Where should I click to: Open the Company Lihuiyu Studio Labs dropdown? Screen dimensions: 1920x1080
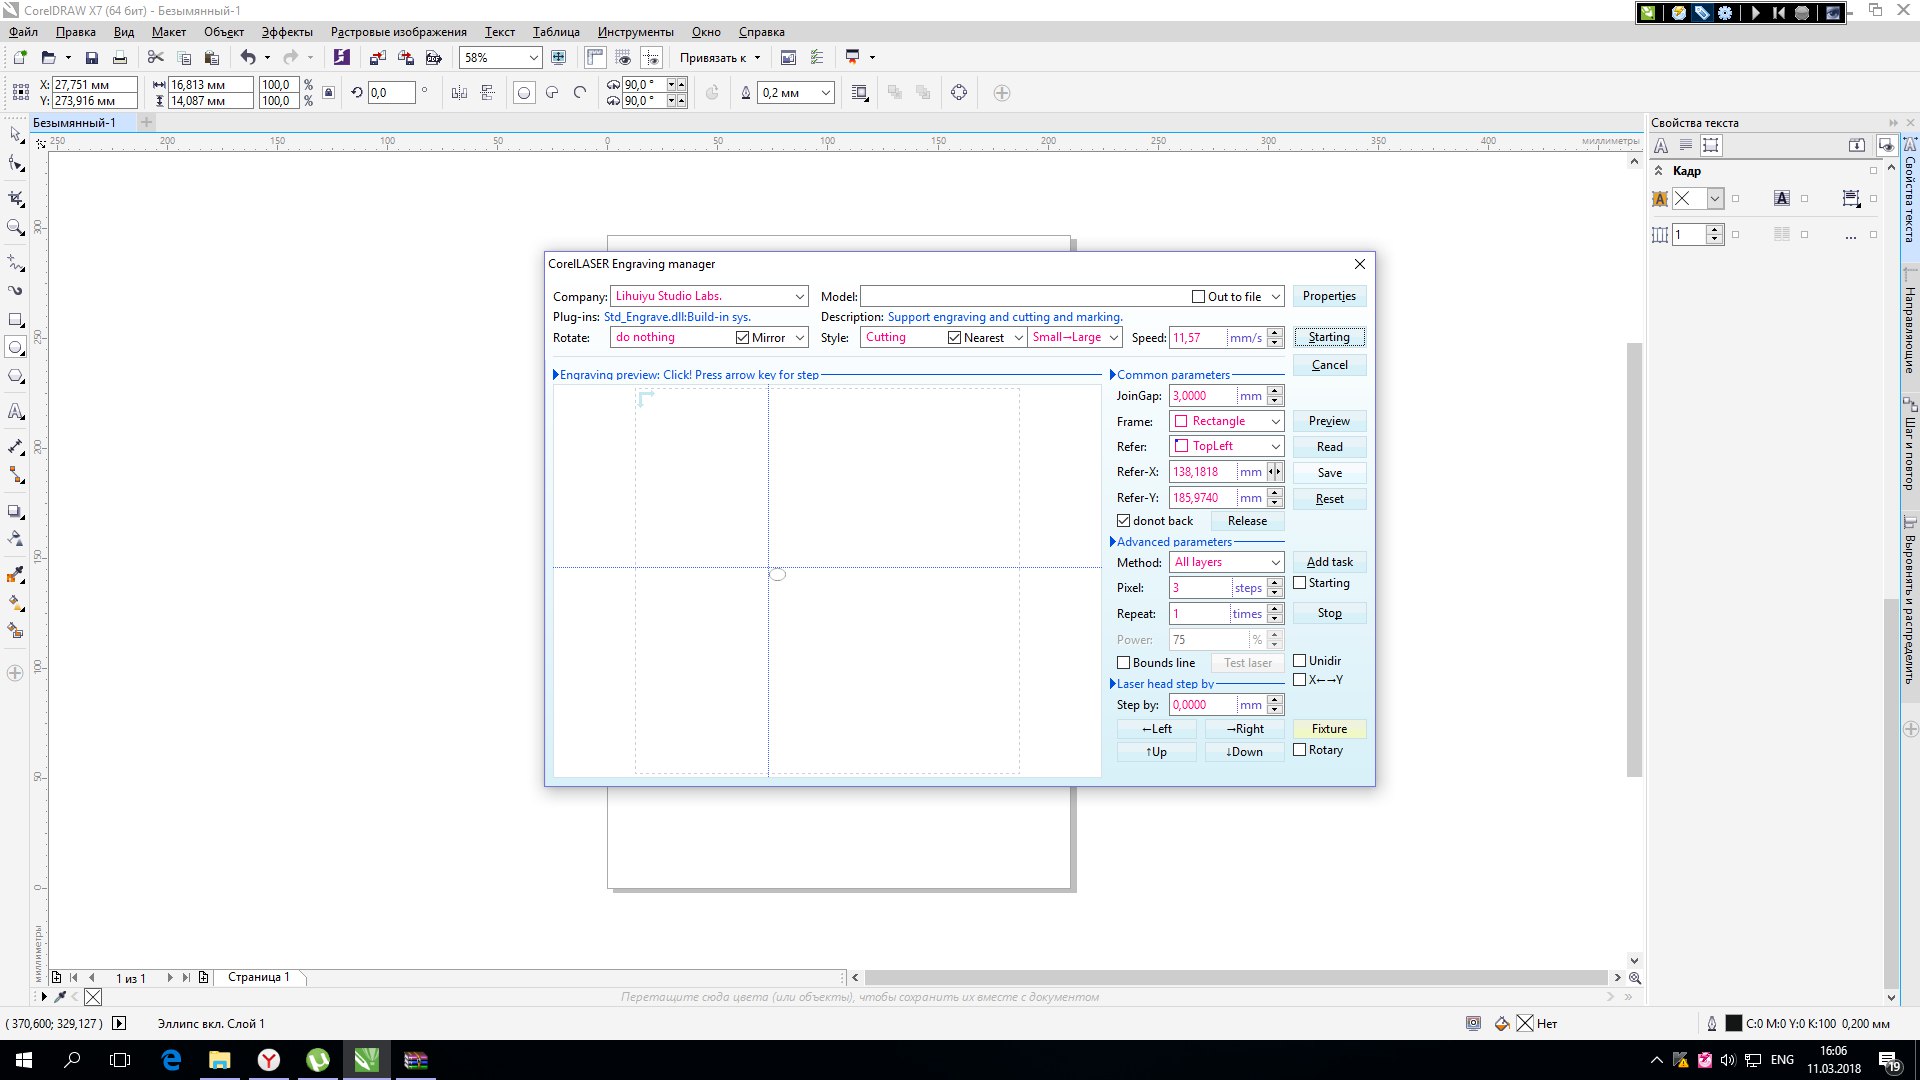coord(800,297)
